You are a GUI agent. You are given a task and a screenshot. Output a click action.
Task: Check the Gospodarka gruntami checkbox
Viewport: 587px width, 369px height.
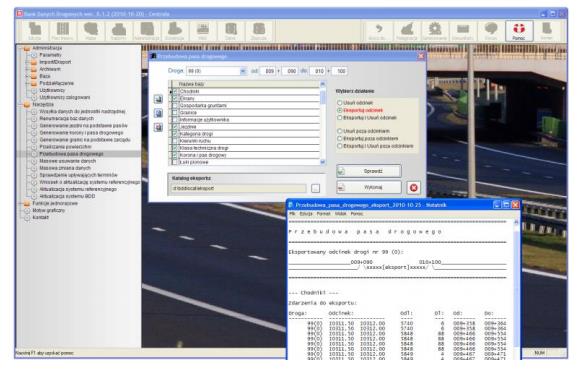coord(174,106)
